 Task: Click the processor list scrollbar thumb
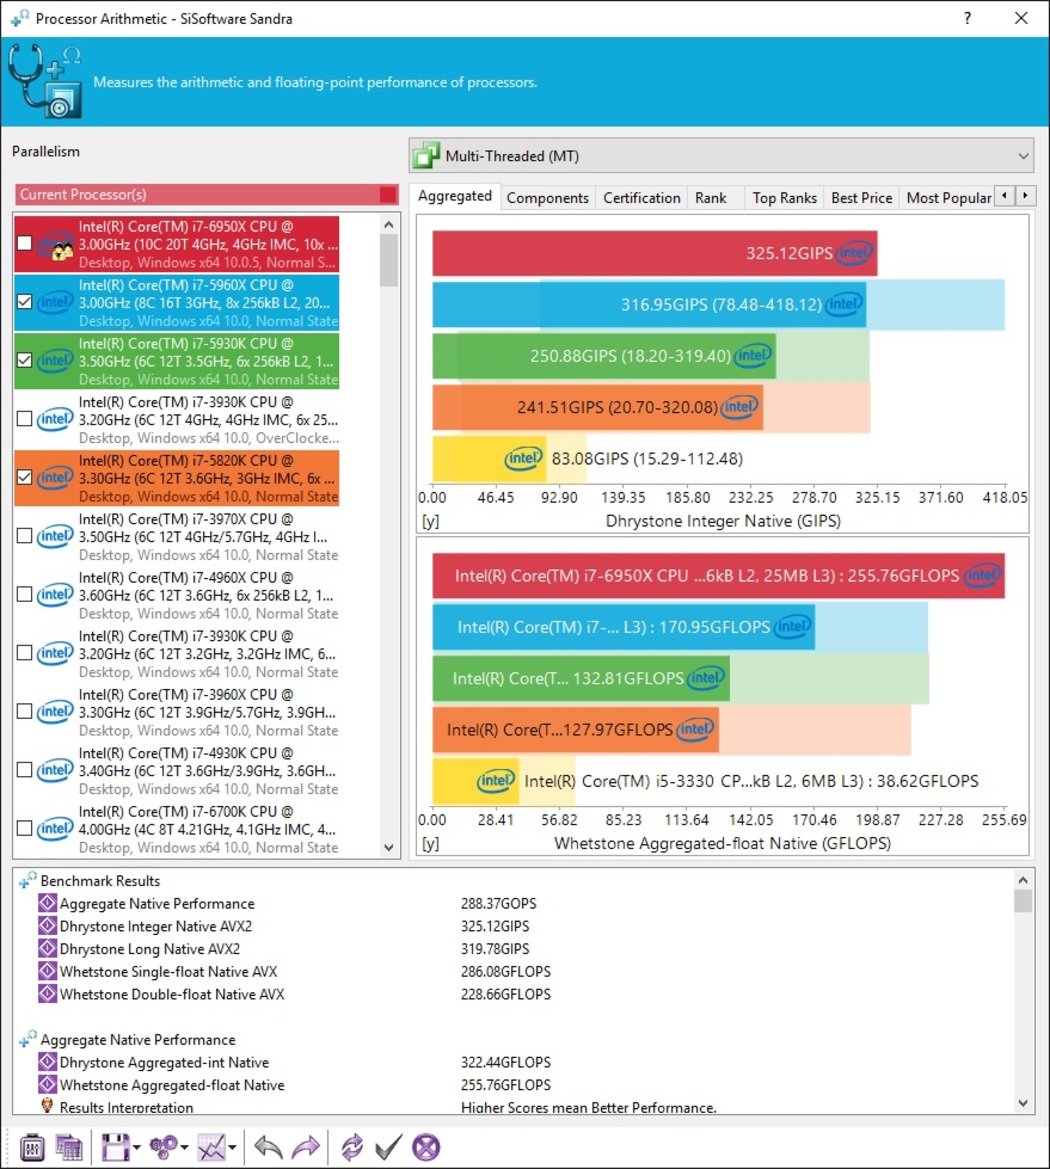[389, 260]
